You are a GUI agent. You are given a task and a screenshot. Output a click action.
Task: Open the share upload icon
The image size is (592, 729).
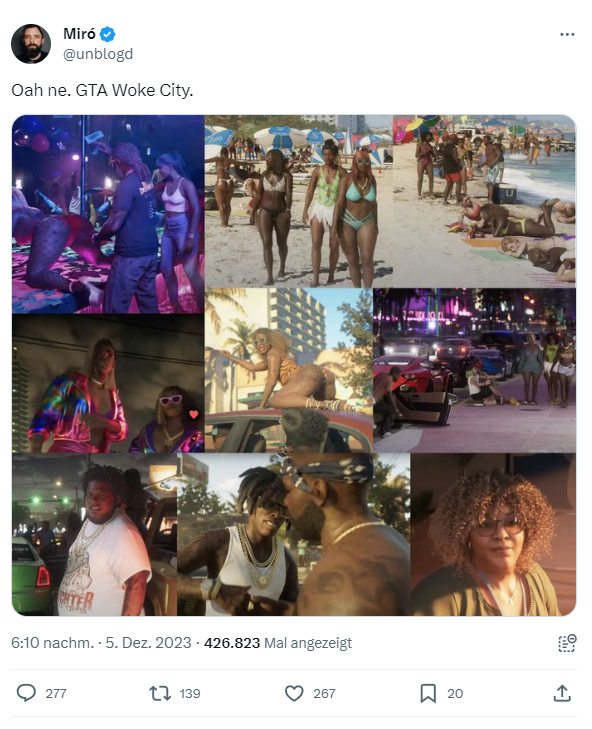coord(562,693)
